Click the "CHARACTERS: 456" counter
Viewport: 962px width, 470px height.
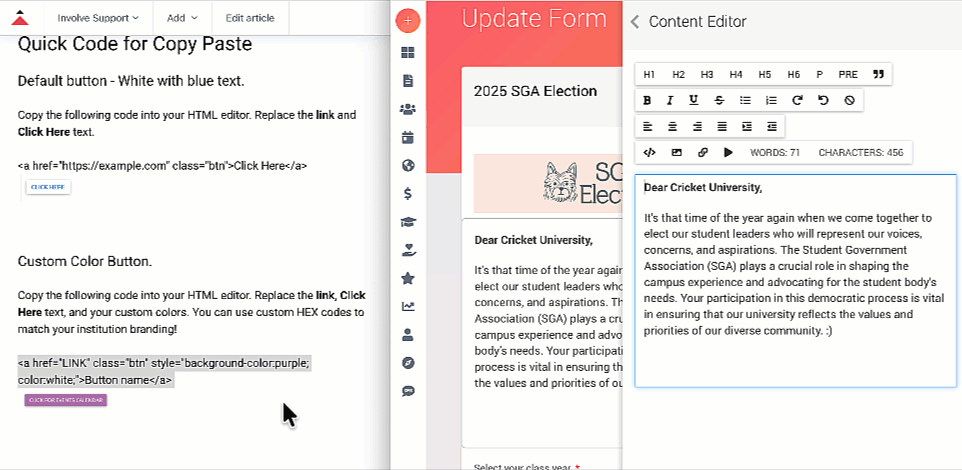tap(861, 153)
